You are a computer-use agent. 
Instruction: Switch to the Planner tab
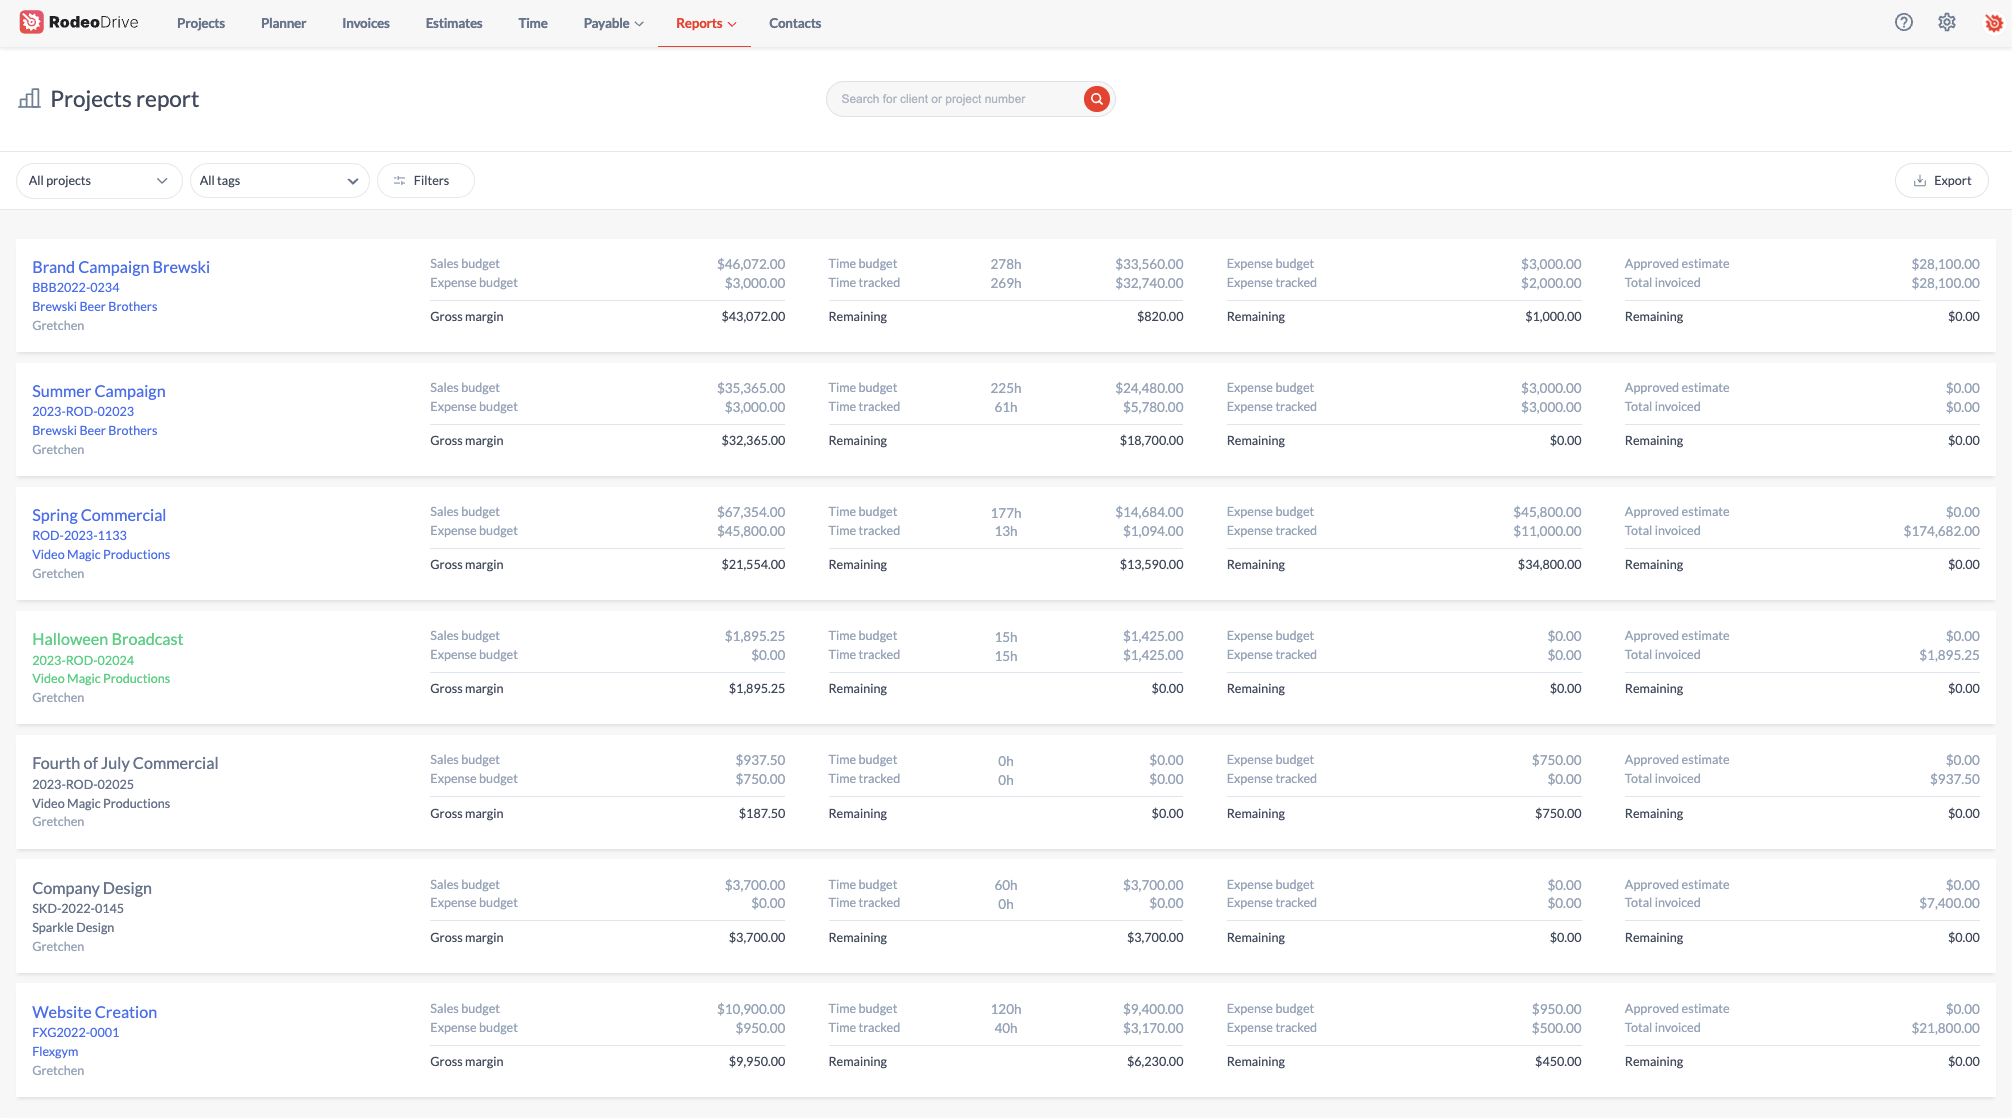click(283, 23)
